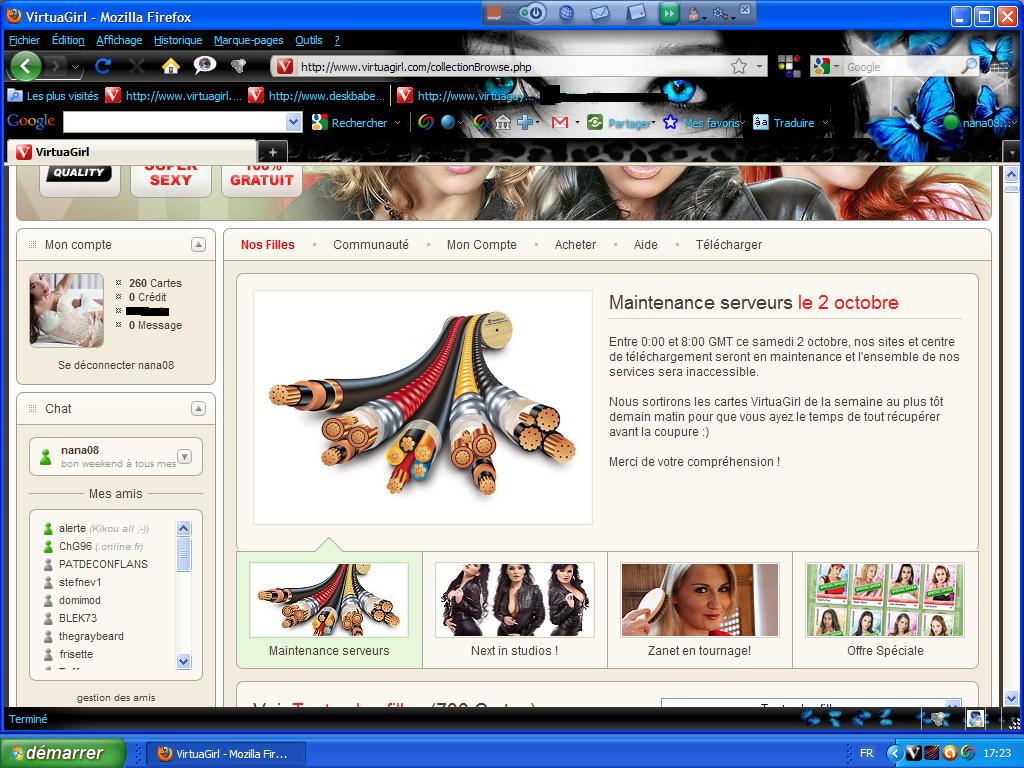The image size is (1024, 768).
Task: Open the Historique menu
Action: pyautogui.click(x=178, y=40)
